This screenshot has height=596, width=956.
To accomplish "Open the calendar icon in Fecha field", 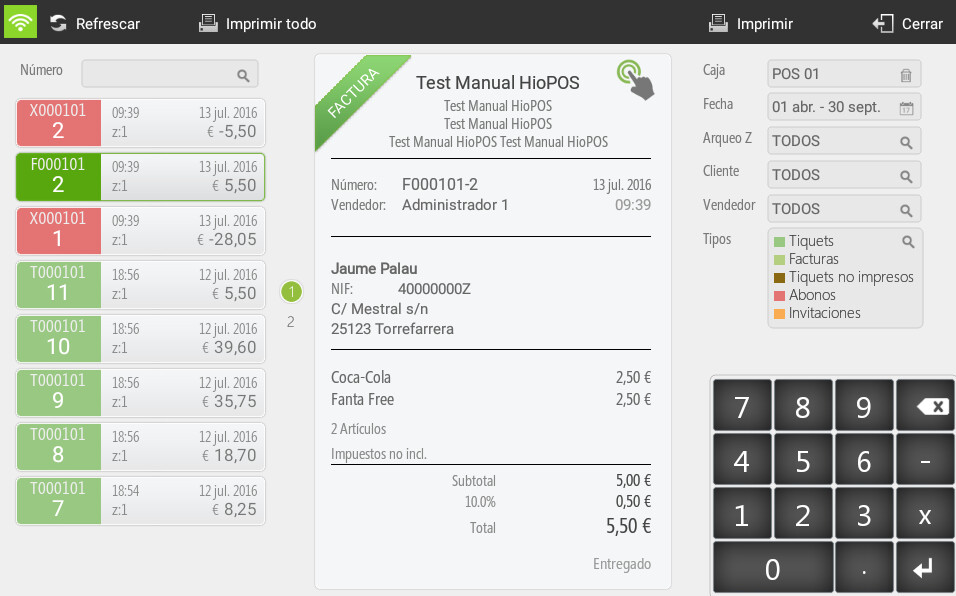I will click(906, 108).
